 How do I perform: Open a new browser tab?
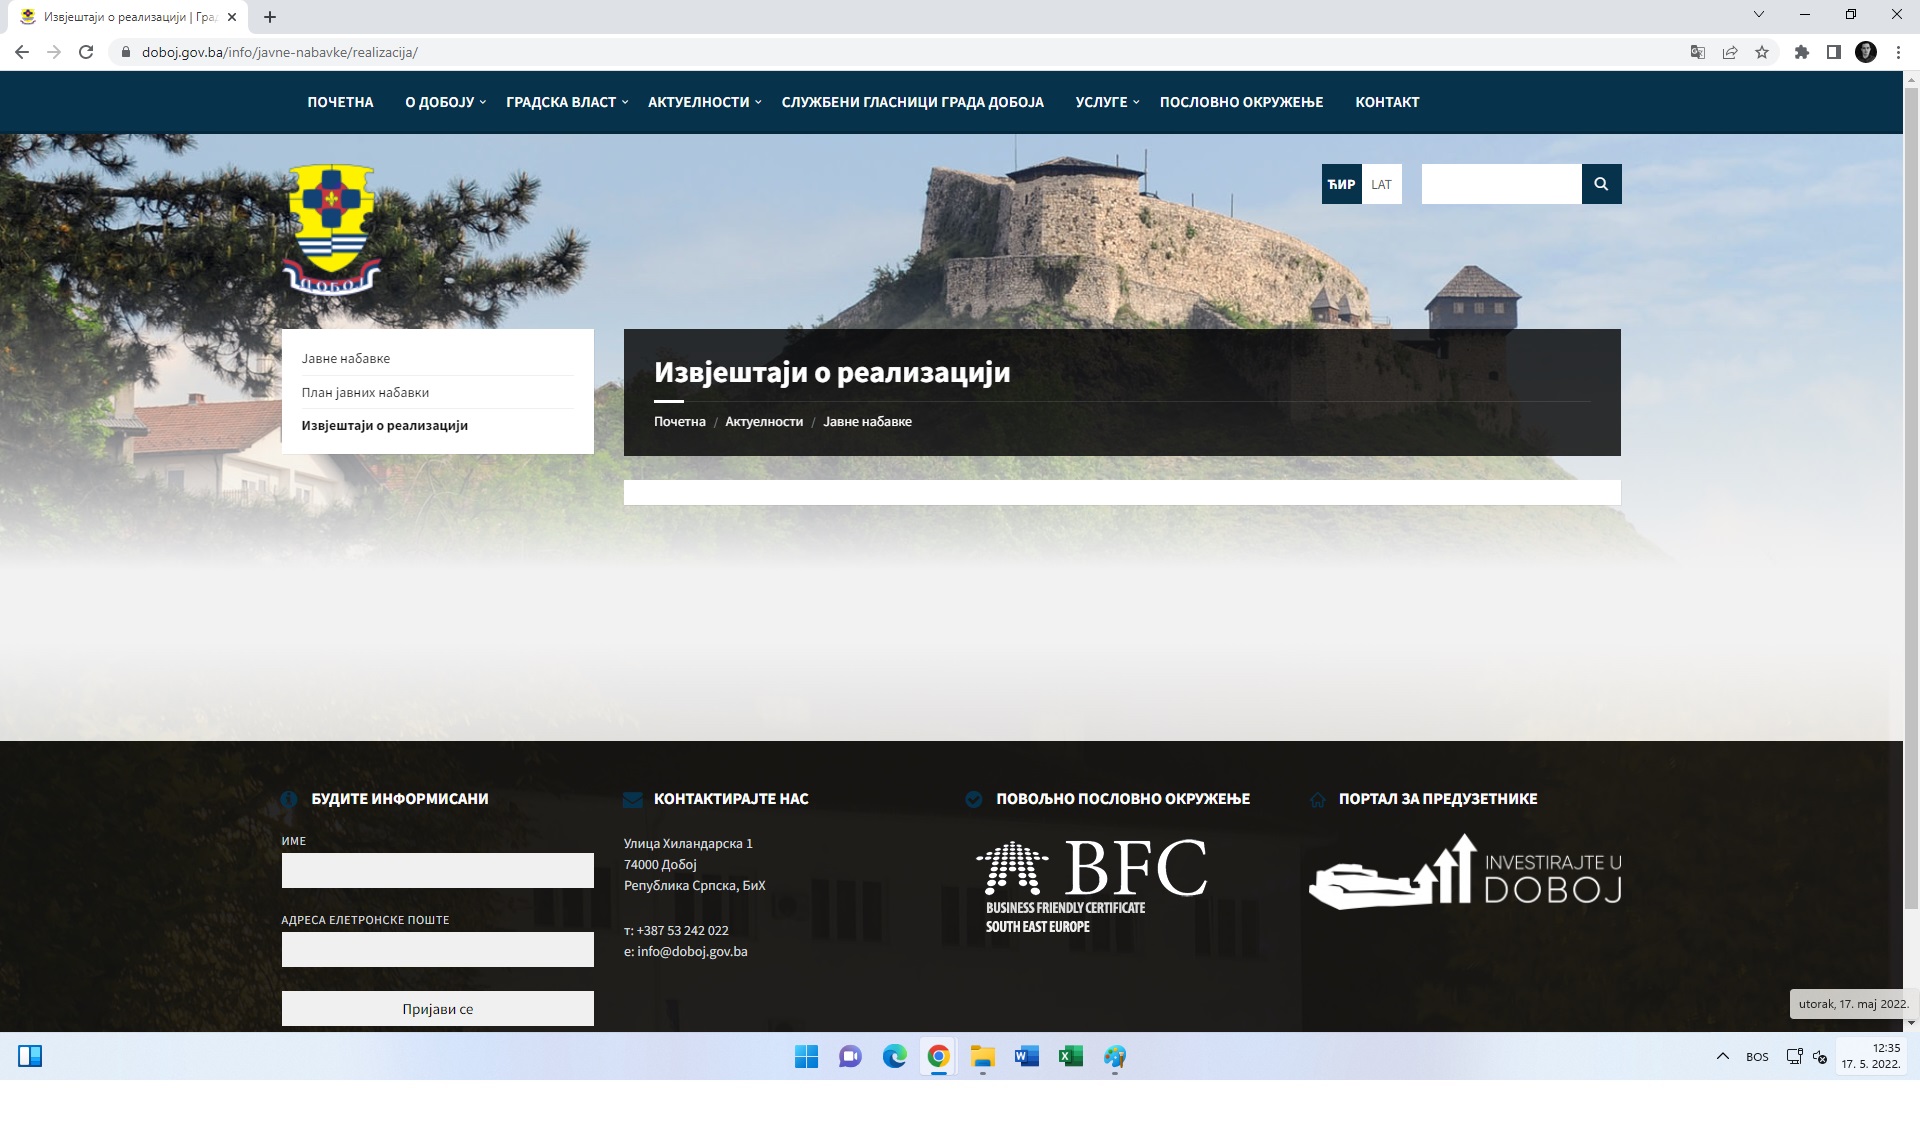270,17
